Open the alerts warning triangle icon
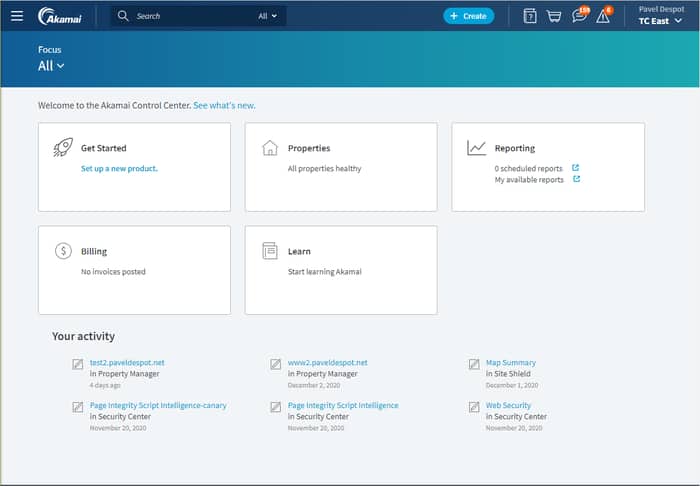Screen dimensions: 700x486 (x=603, y=16)
